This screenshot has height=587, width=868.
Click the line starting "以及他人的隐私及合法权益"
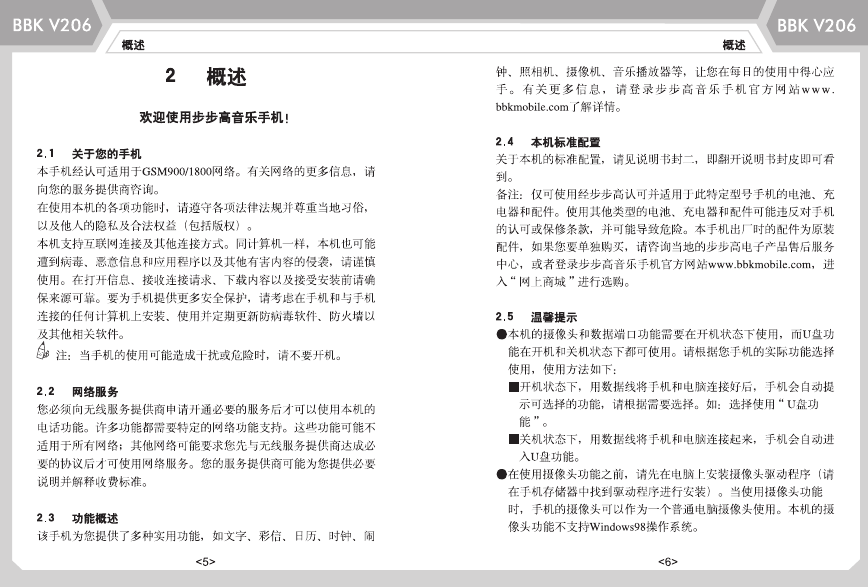(x=145, y=225)
